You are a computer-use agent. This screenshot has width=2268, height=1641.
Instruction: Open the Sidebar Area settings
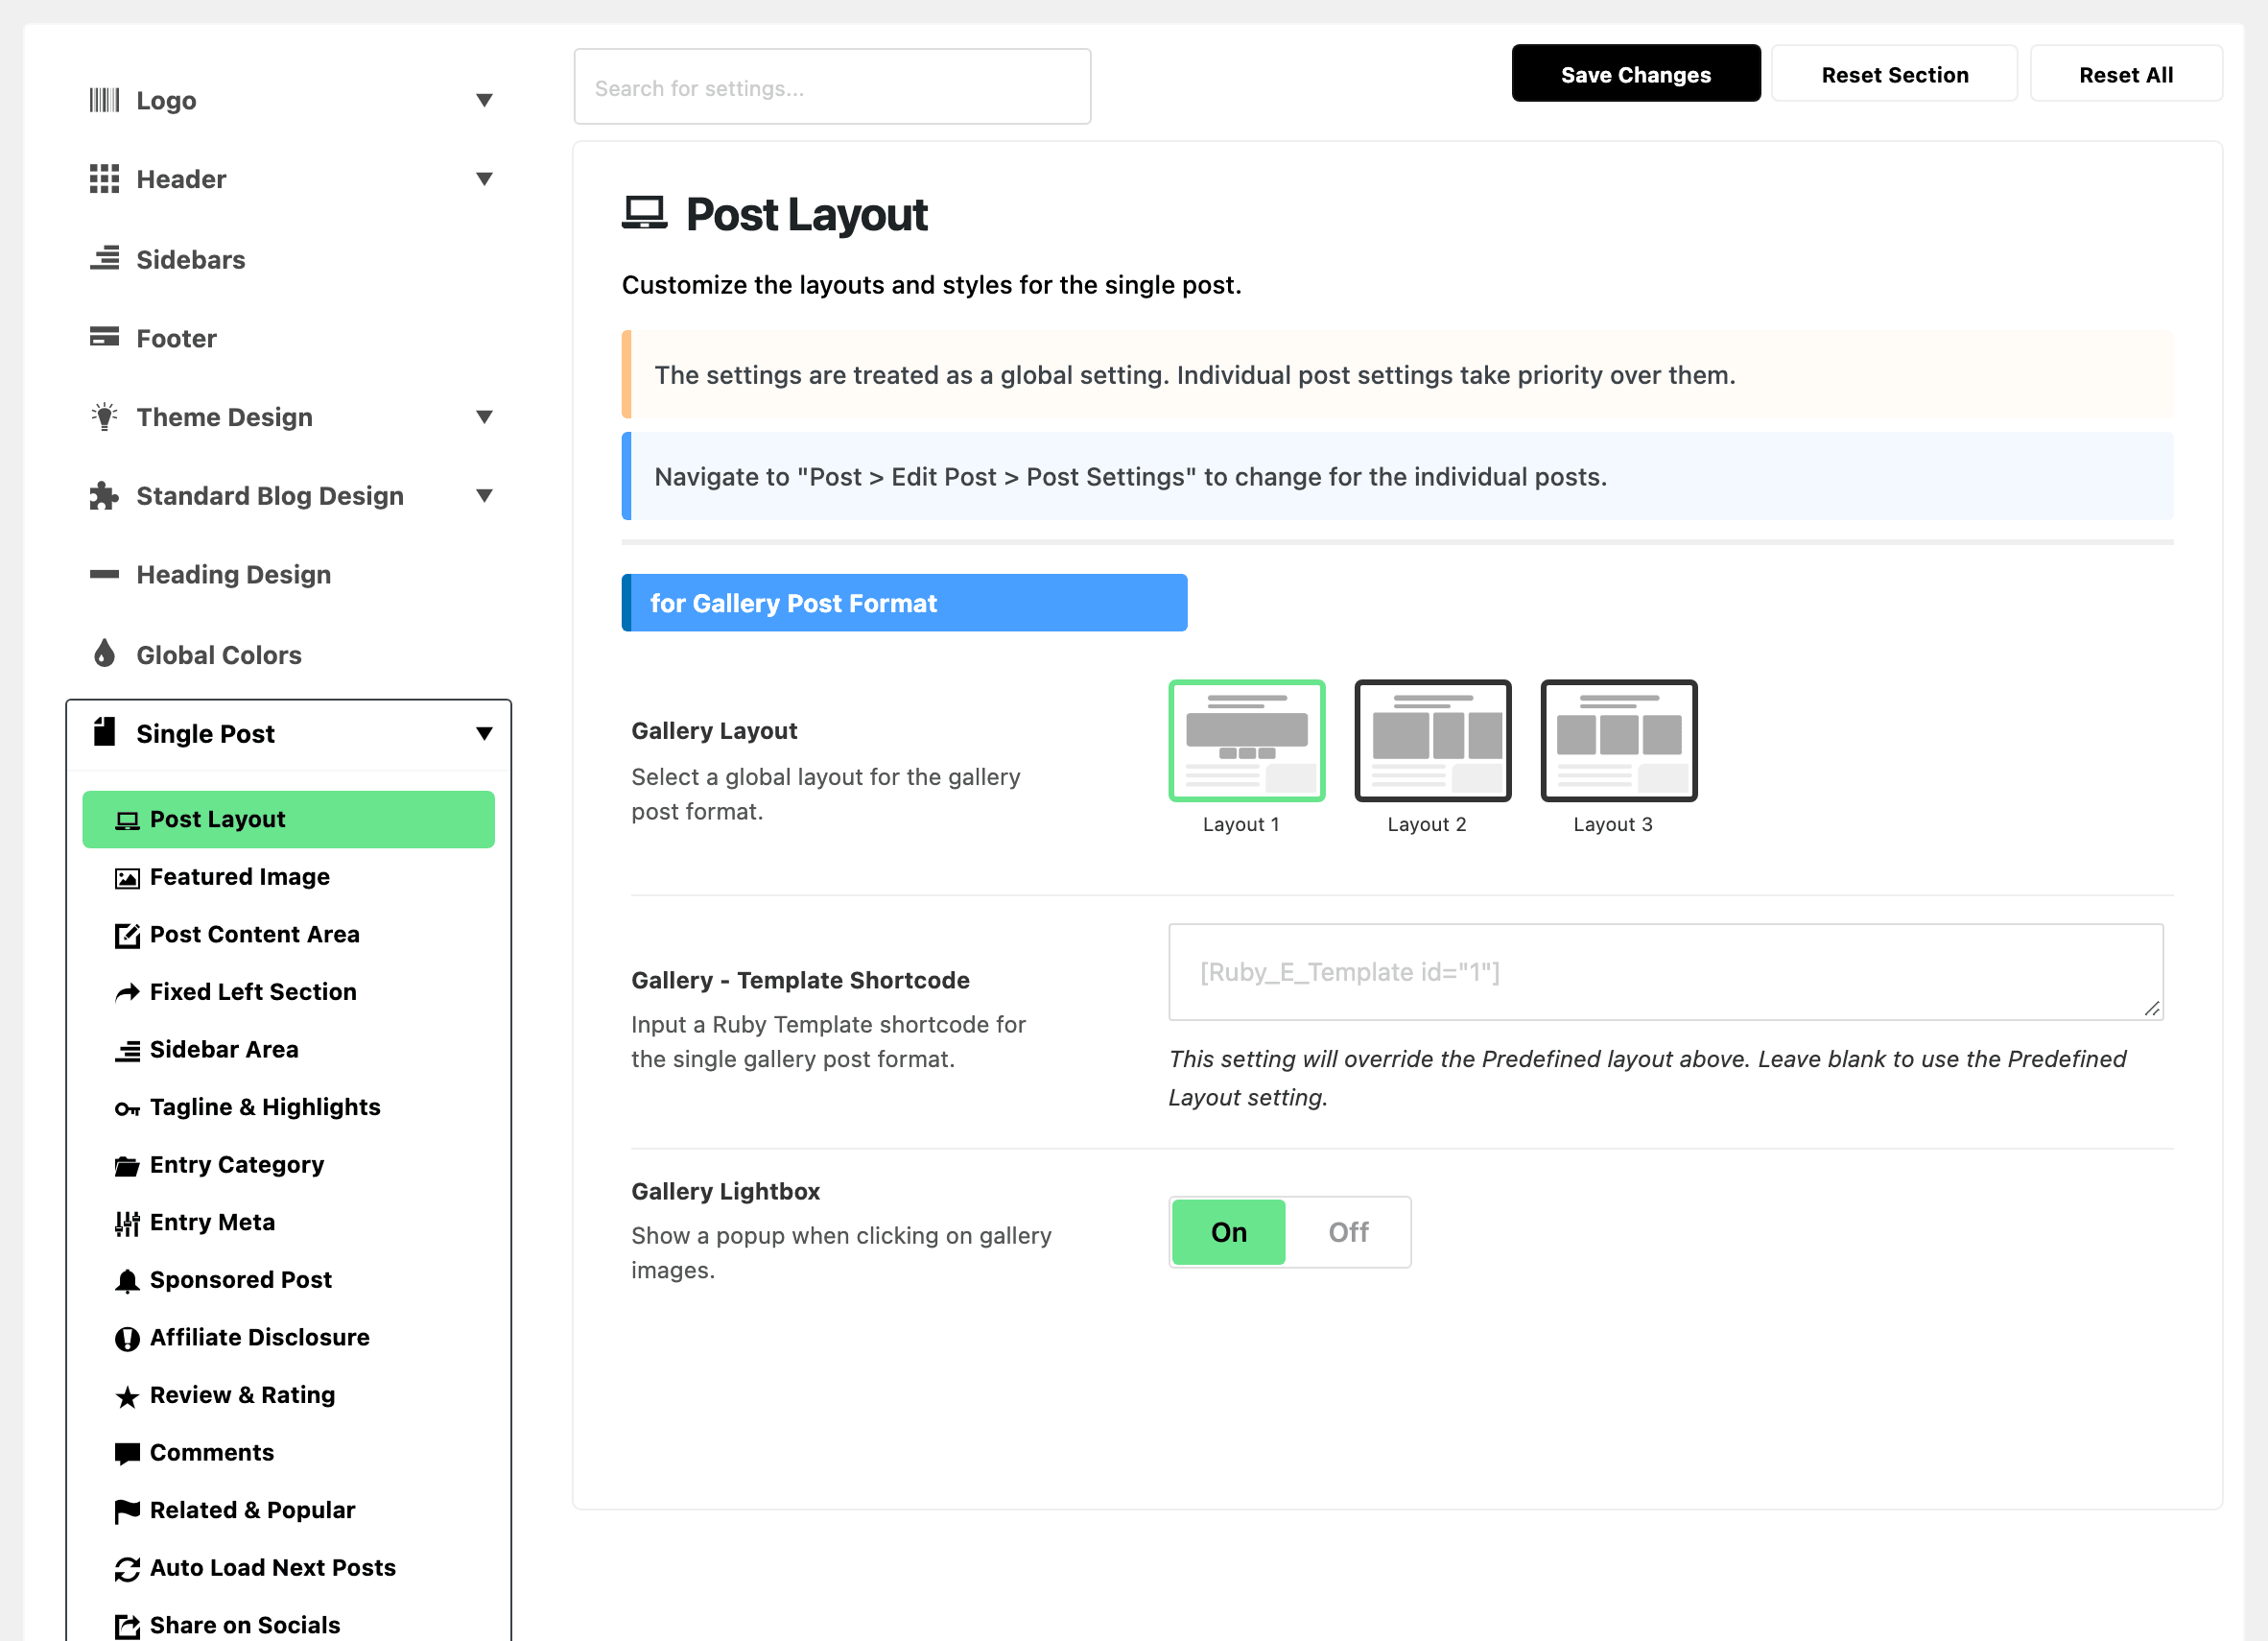coord(288,1049)
